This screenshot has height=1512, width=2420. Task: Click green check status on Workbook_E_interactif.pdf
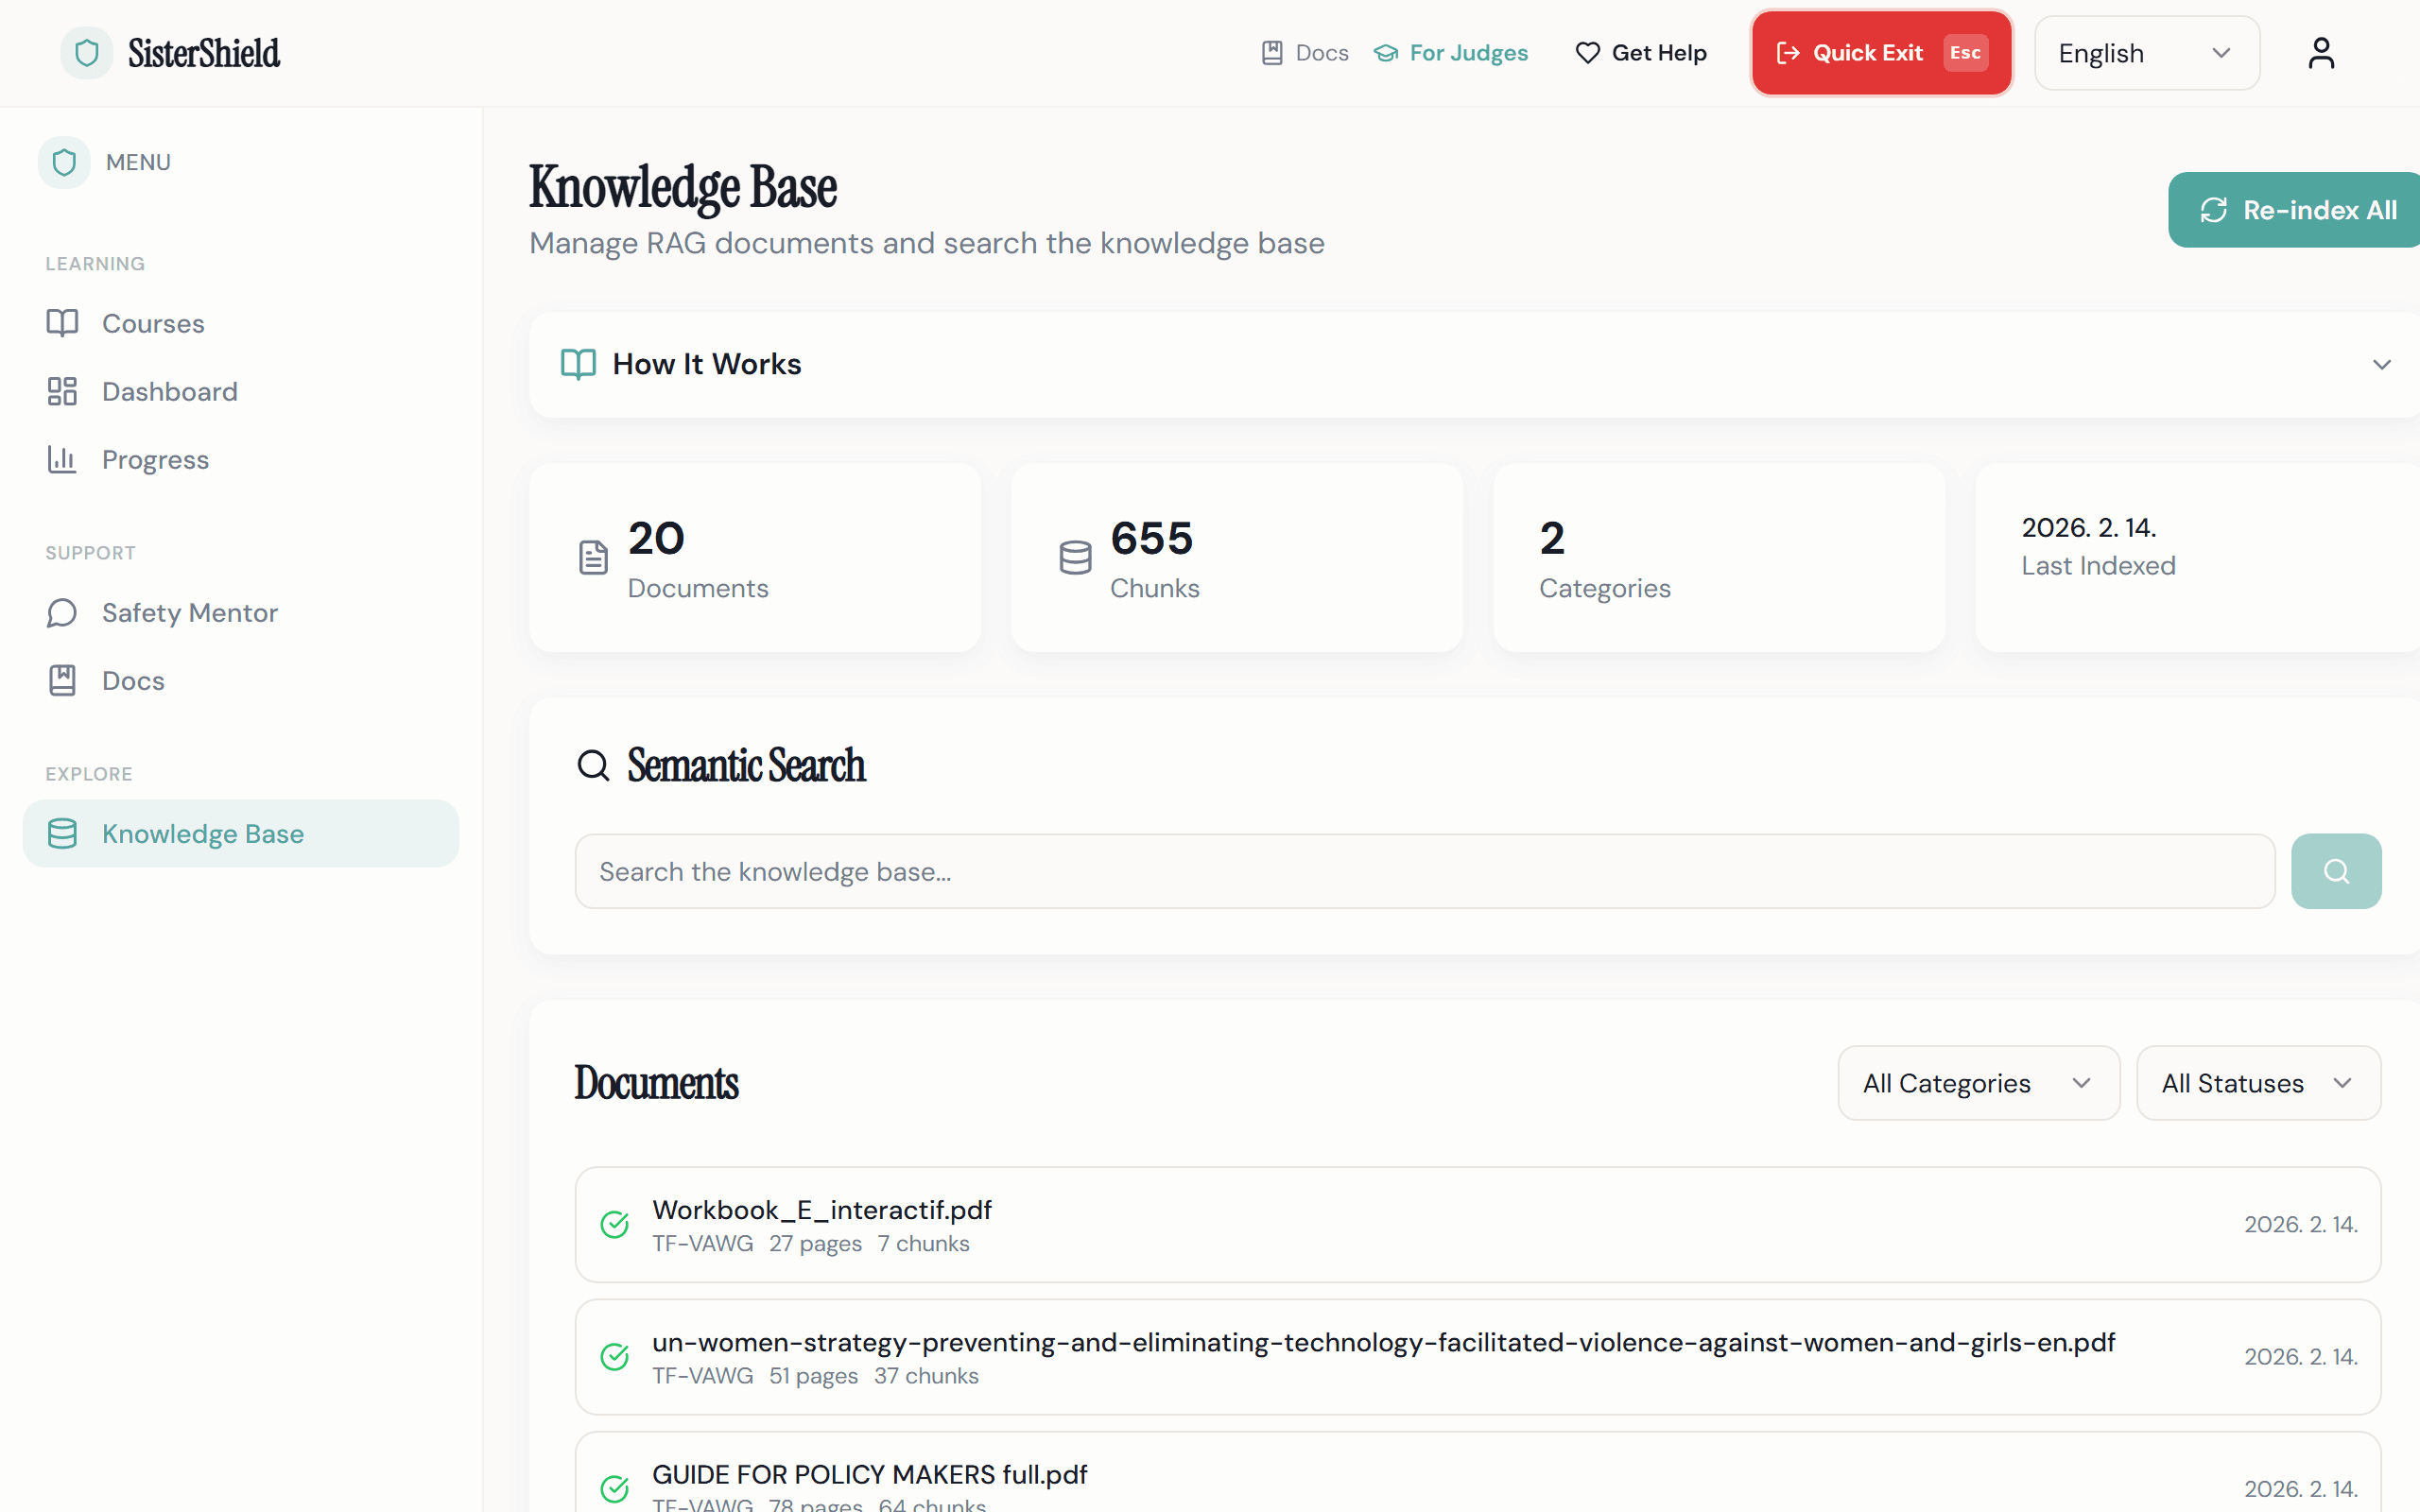[614, 1224]
